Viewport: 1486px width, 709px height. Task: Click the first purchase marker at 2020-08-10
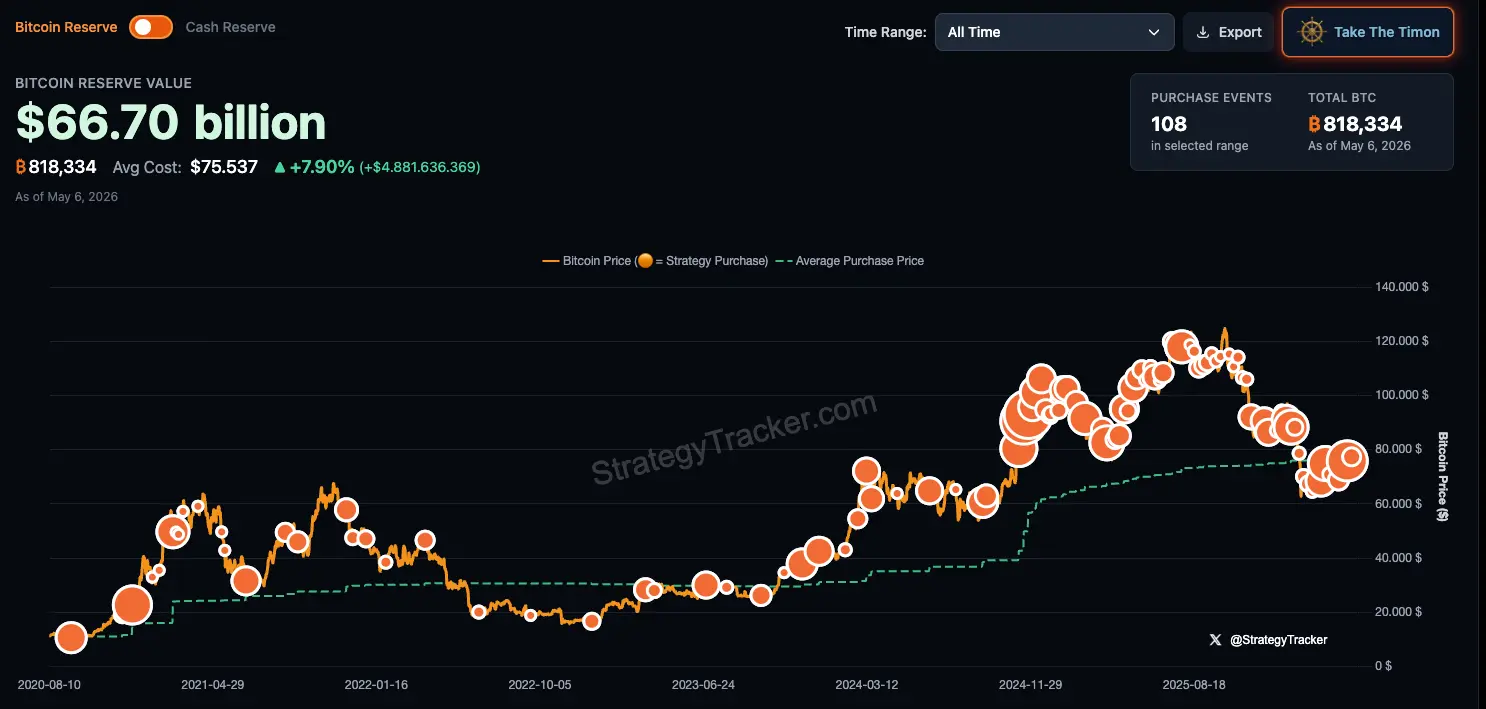(70, 637)
